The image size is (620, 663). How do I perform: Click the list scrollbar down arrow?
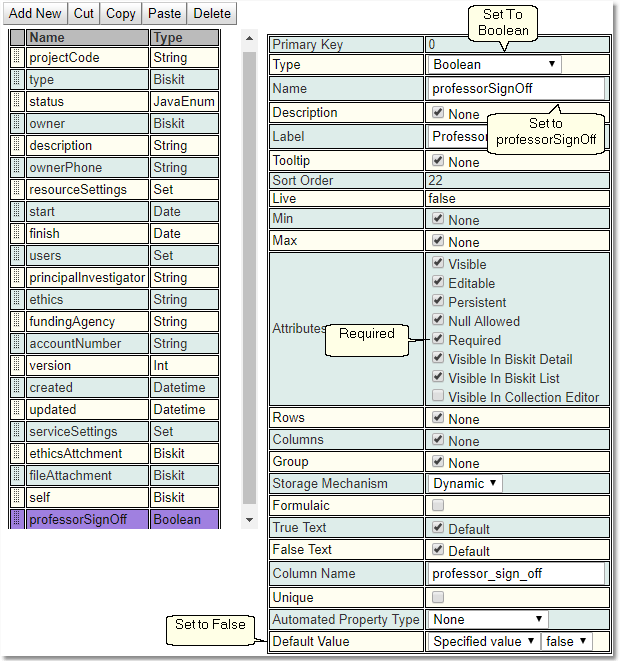tap(249, 520)
